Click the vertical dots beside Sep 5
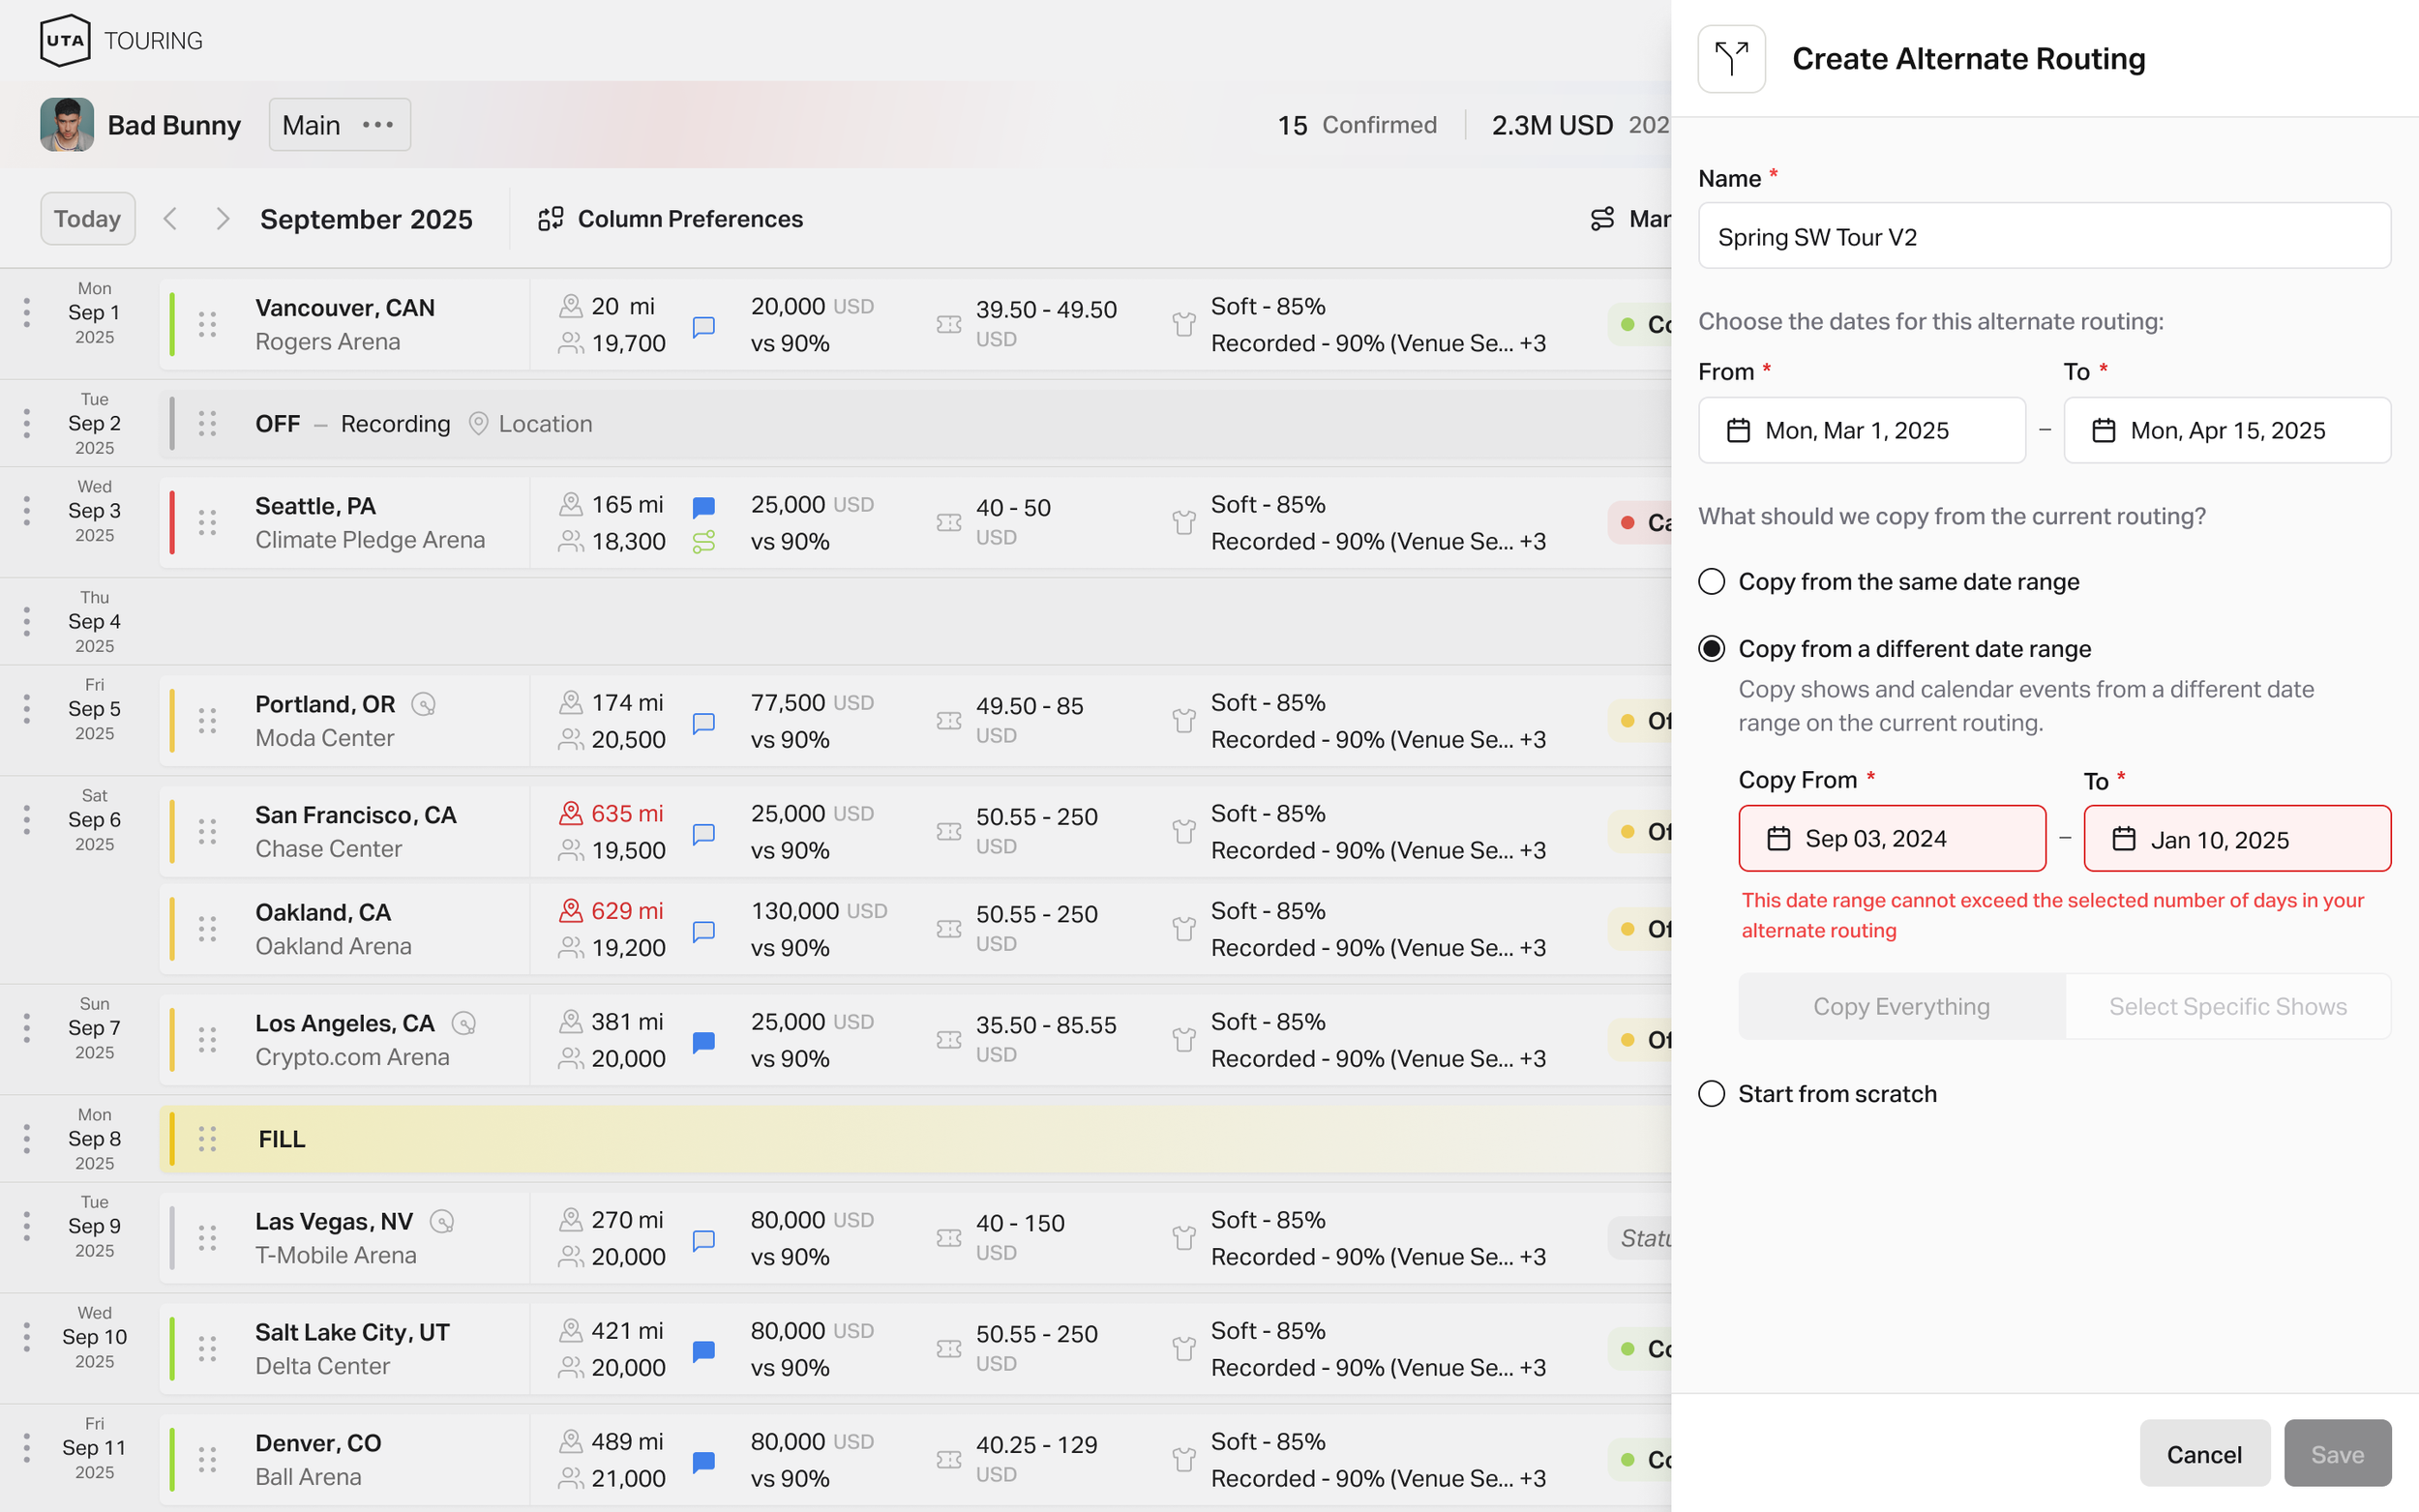Viewport: 2419px width, 1512px height. (27, 709)
